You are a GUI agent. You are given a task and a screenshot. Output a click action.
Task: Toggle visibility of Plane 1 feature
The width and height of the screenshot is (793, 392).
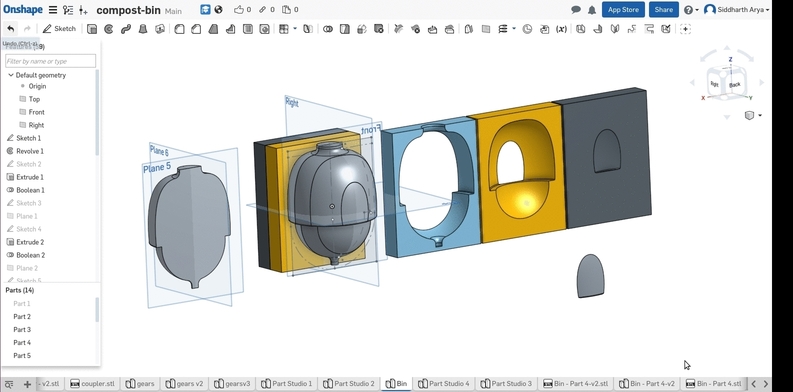coord(26,216)
